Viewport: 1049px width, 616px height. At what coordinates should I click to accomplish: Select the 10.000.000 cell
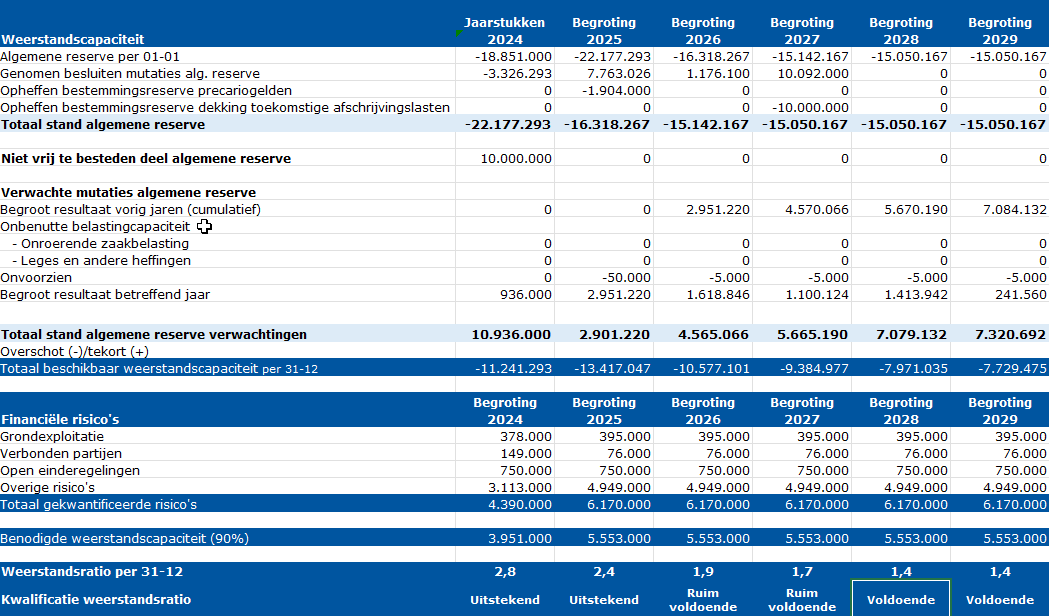coord(516,159)
